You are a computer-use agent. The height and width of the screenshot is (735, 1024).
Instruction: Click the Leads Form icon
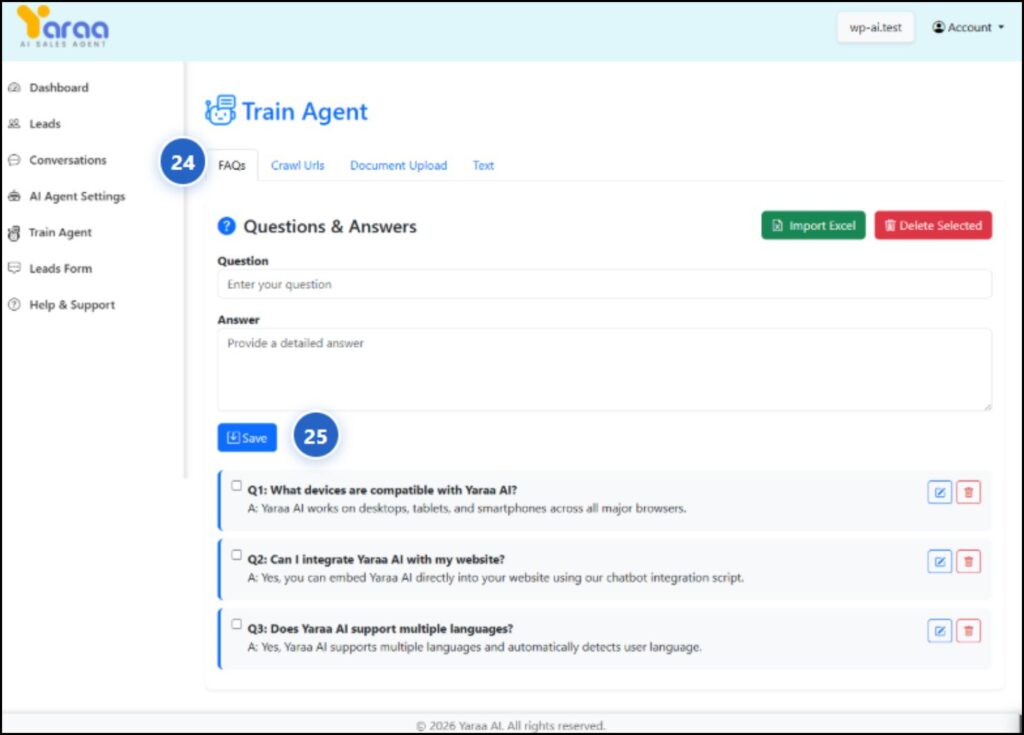click(x=14, y=268)
